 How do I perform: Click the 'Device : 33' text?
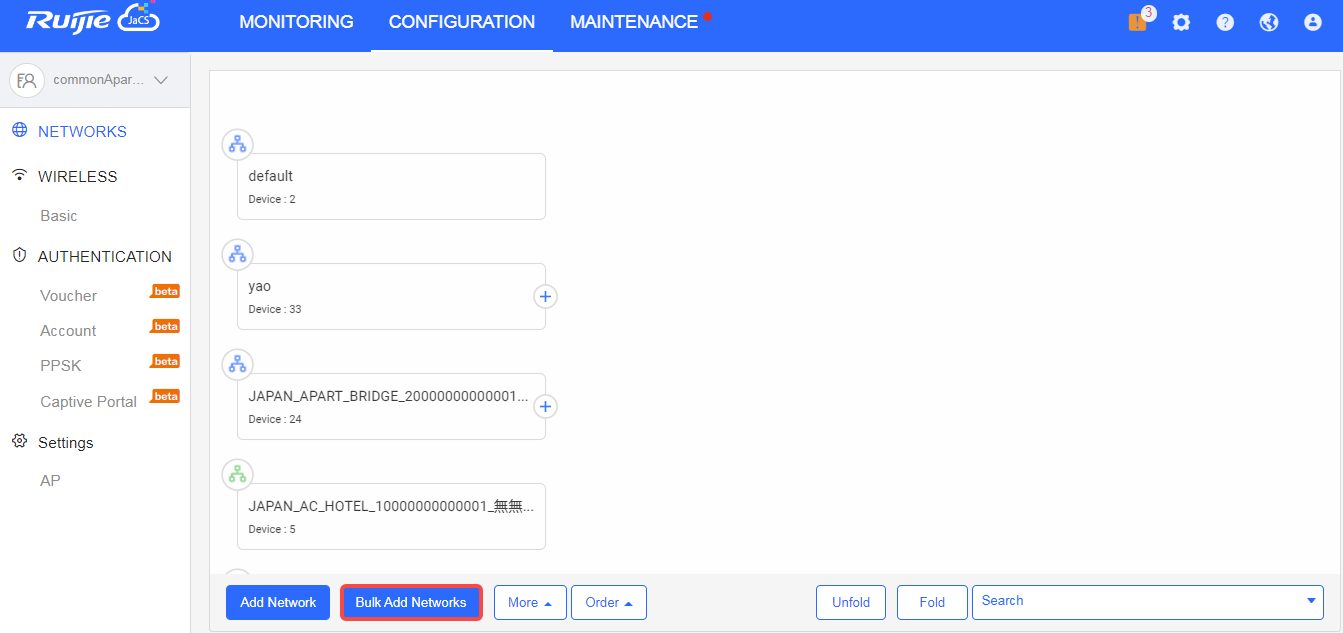point(275,309)
